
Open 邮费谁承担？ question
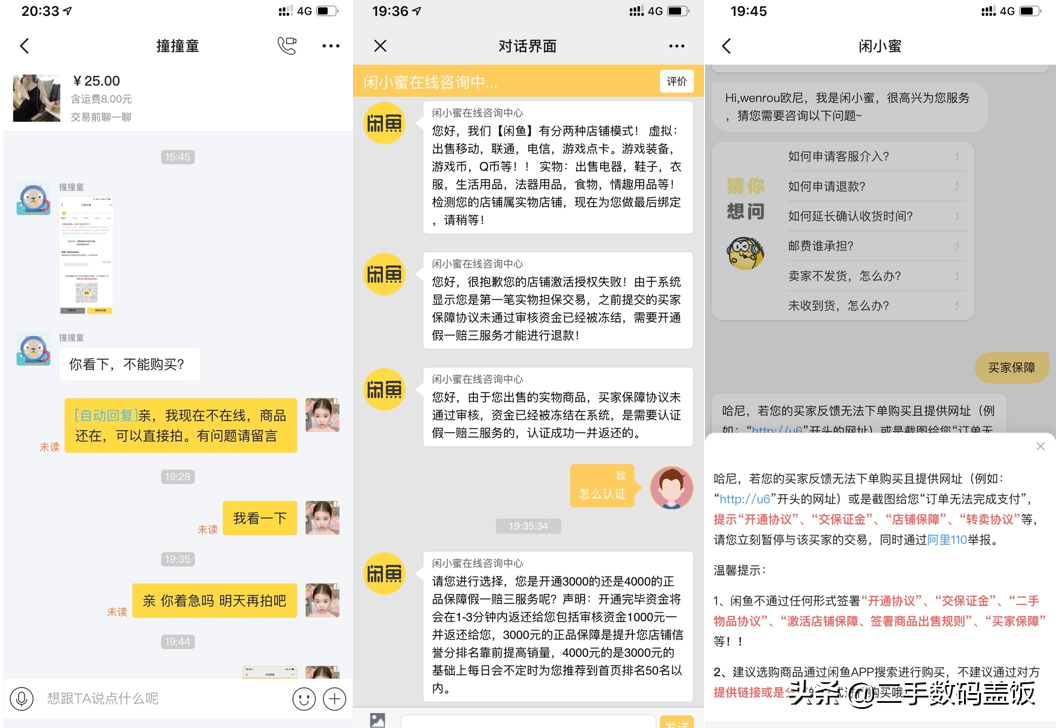(876, 246)
